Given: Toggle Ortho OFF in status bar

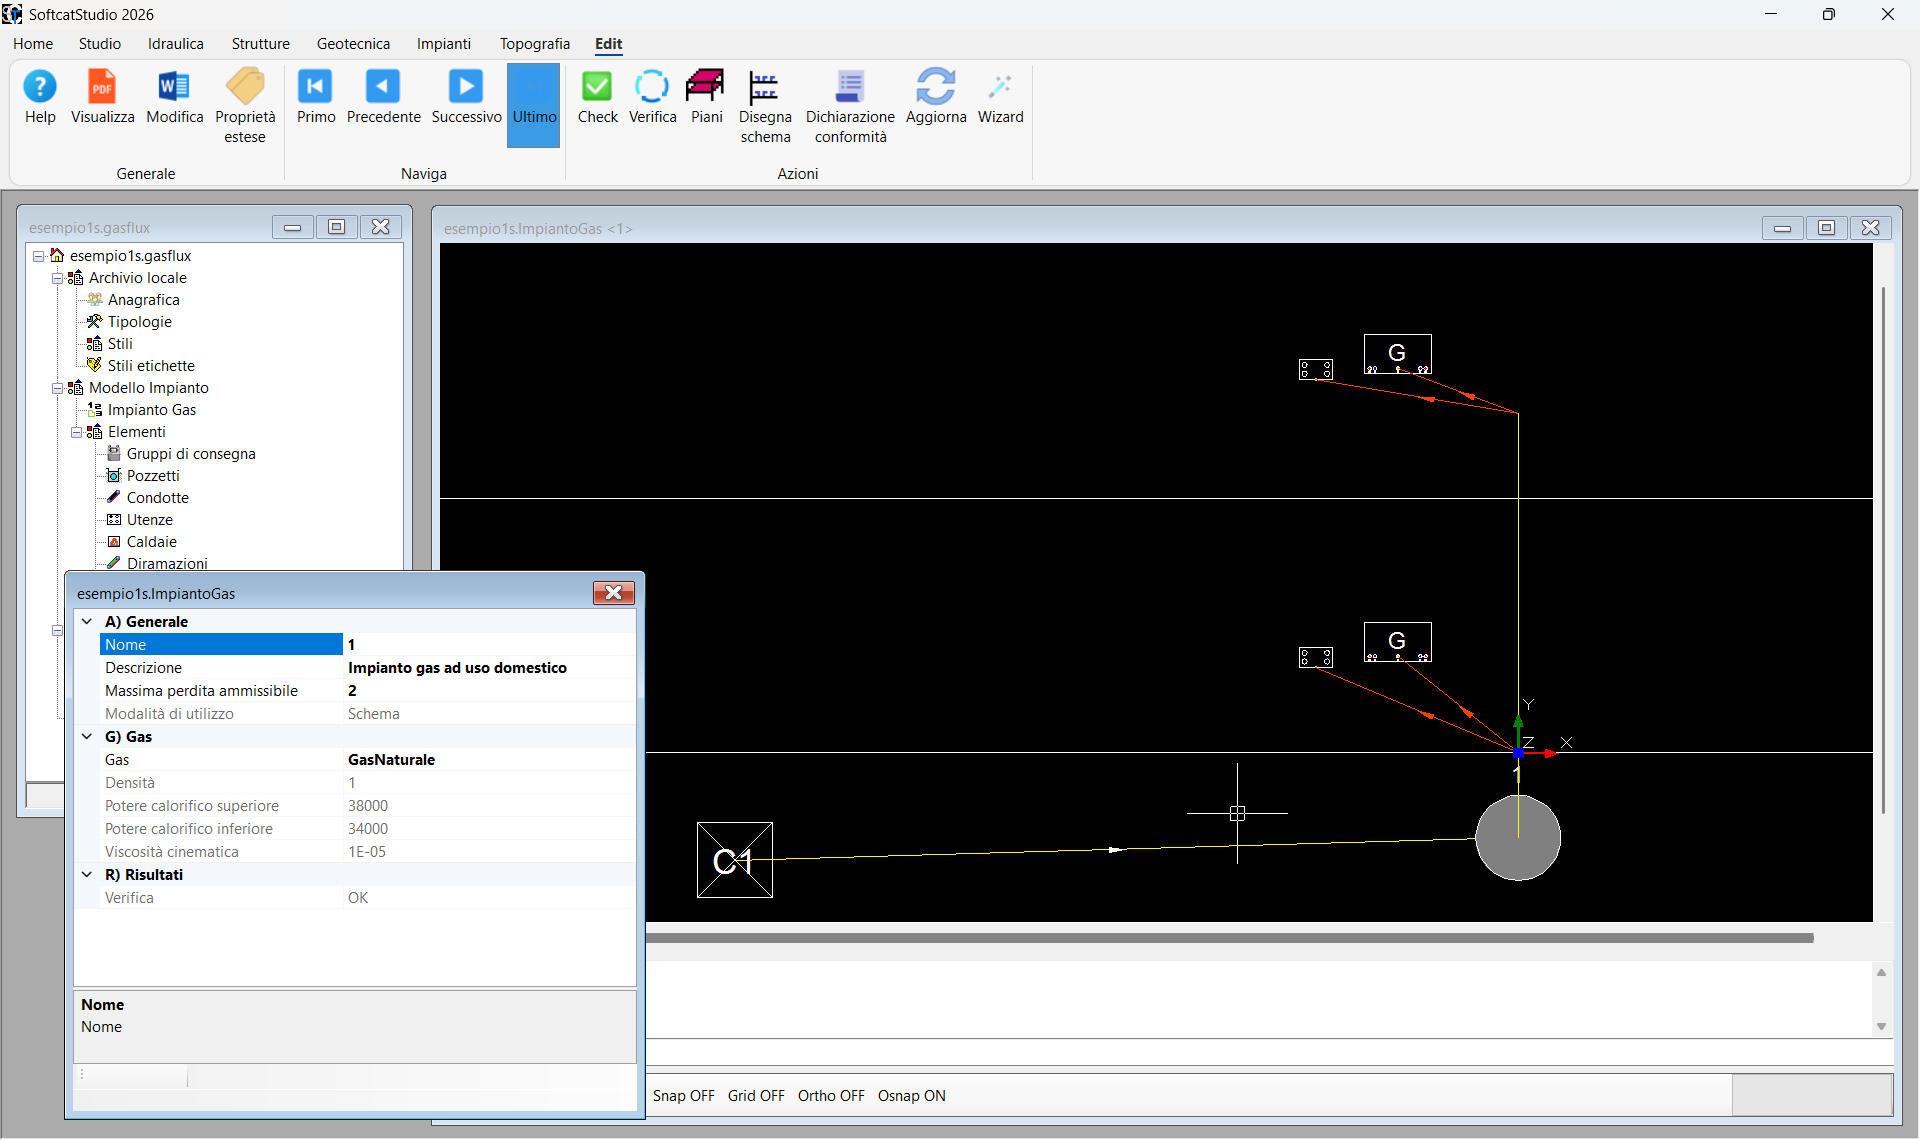Looking at the screenshot, I should click(831, 1096).
